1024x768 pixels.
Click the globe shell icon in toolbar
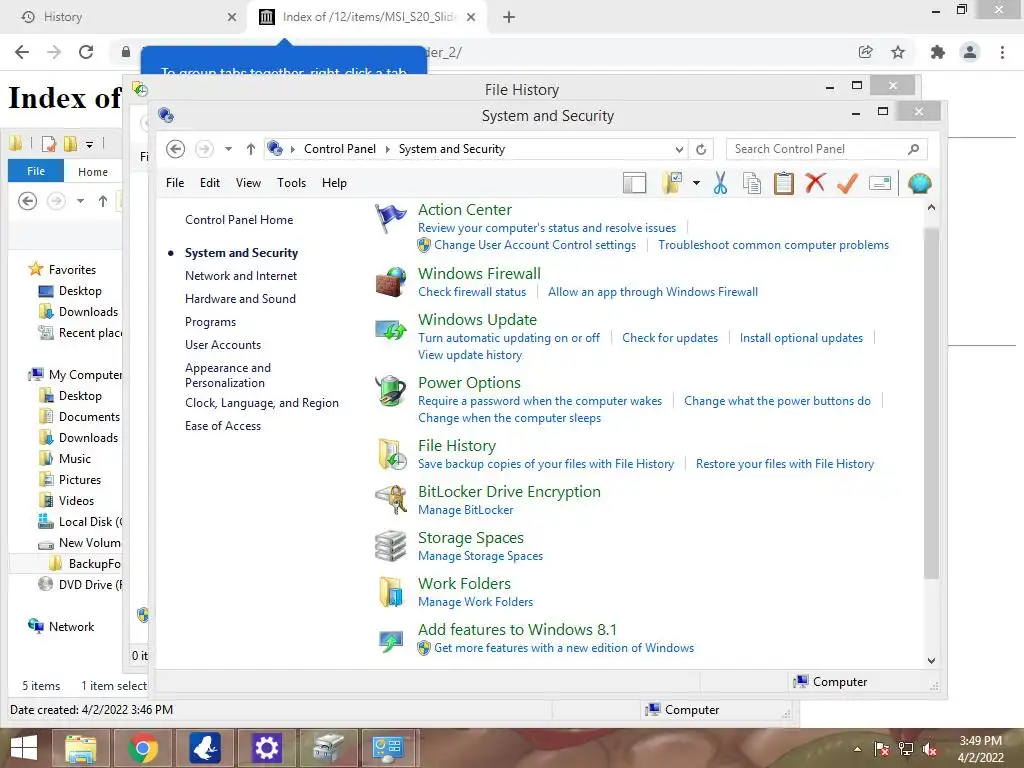pyautogui.click(x=919, y=184)
